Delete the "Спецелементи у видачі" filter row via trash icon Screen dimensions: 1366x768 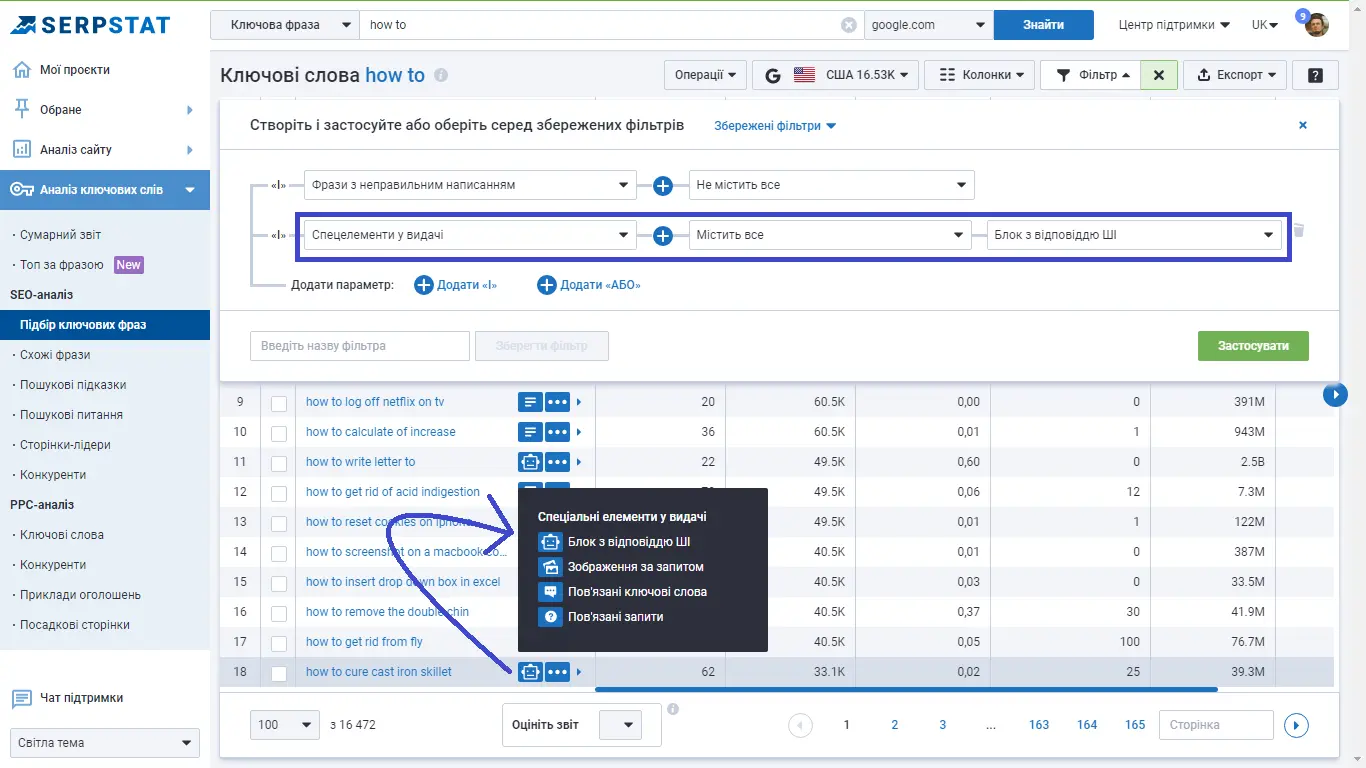point(1299,231)
